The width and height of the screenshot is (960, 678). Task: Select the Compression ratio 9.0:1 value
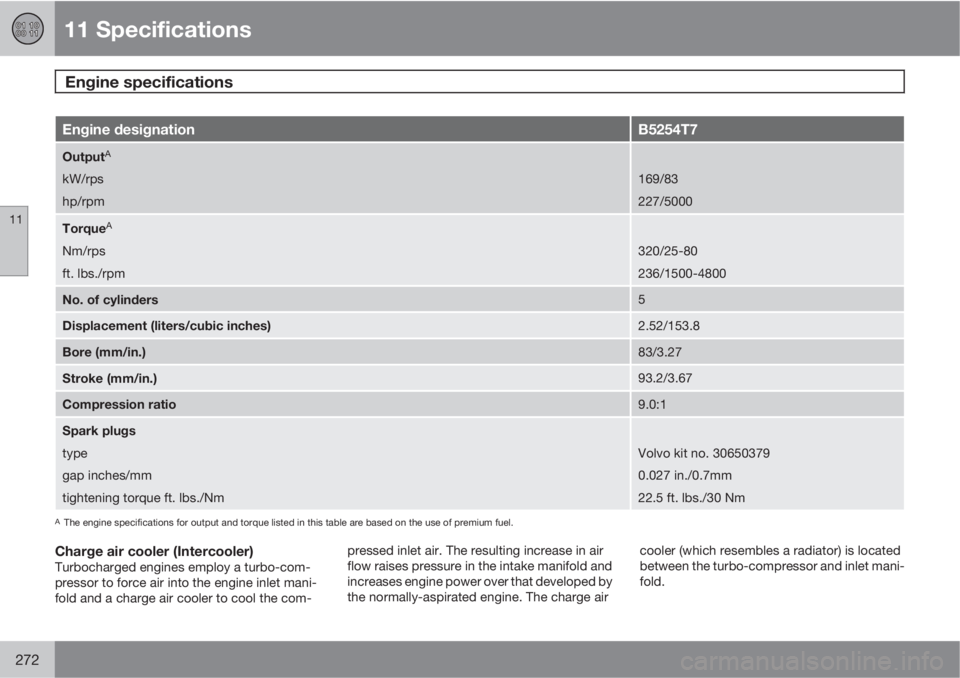click(x=654, y=404)
